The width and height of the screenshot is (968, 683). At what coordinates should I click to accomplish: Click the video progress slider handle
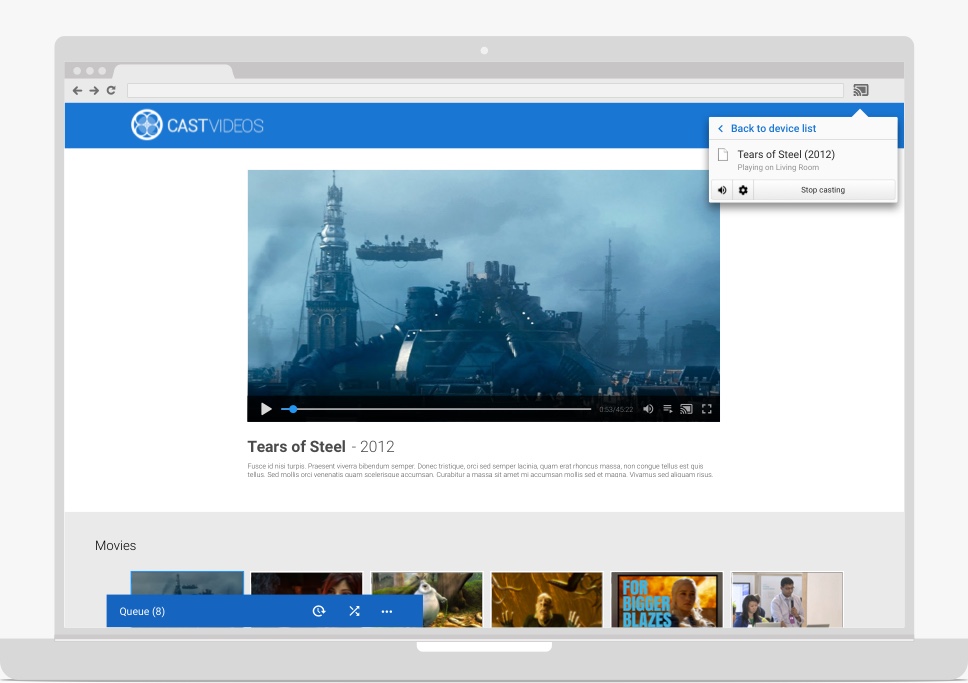pyautogui.click(x=292, y=409)
